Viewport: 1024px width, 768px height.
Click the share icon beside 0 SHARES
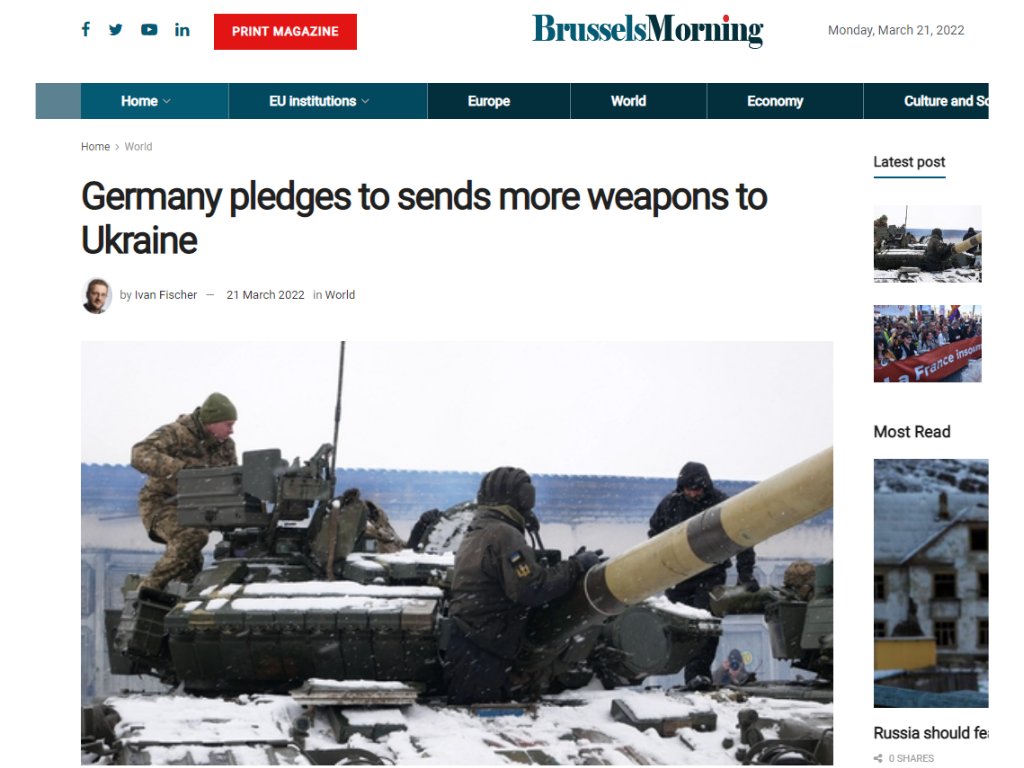click(878, 758)
